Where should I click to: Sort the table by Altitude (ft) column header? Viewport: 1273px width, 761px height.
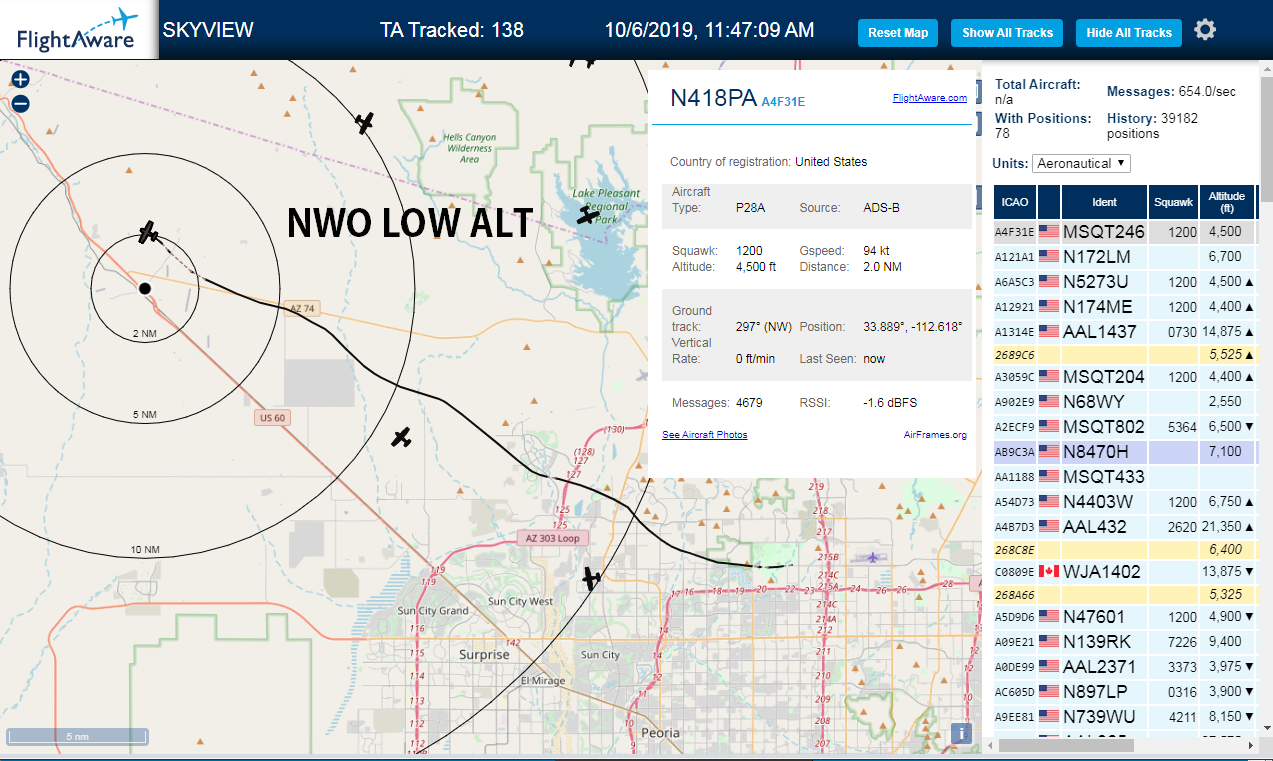coord(1226,202)
